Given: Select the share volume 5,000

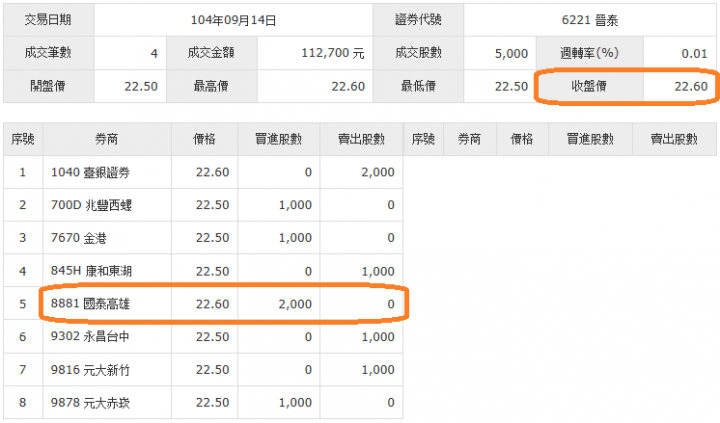Looking at the screenshot, I should pyautogui.click(x=512, y=54).
